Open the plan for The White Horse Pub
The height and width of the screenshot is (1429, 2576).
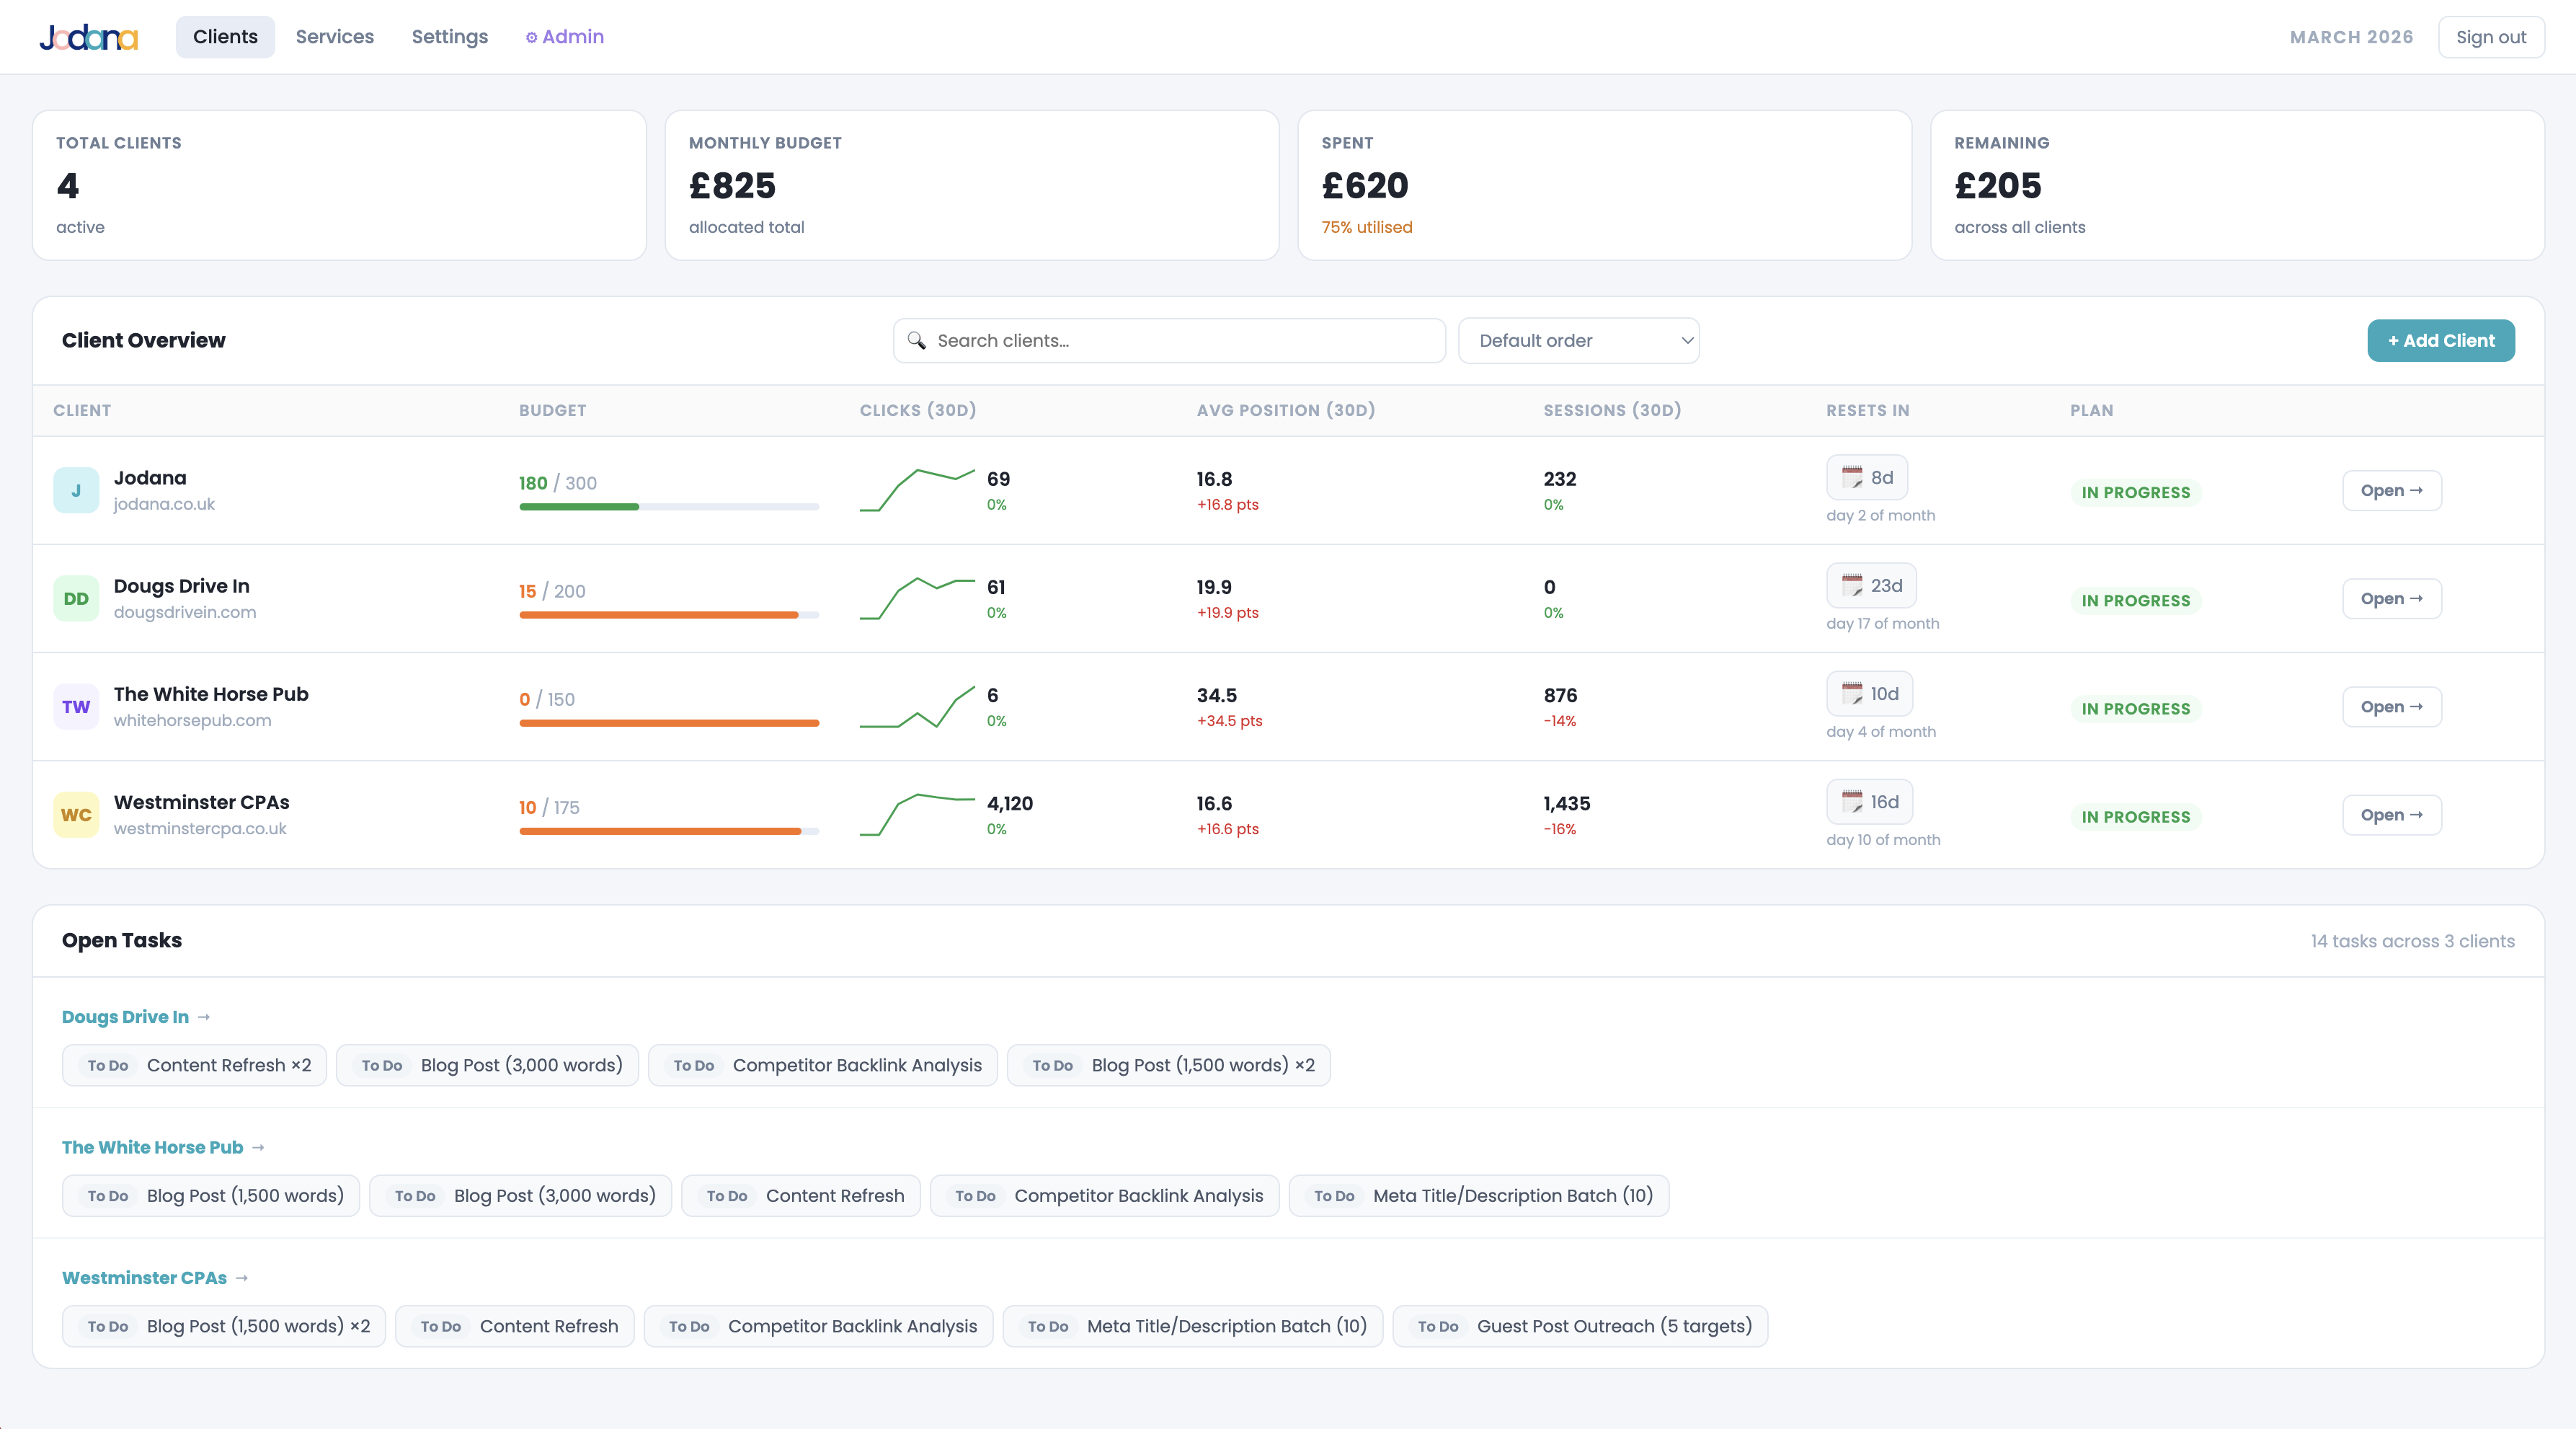point(2391,706)
